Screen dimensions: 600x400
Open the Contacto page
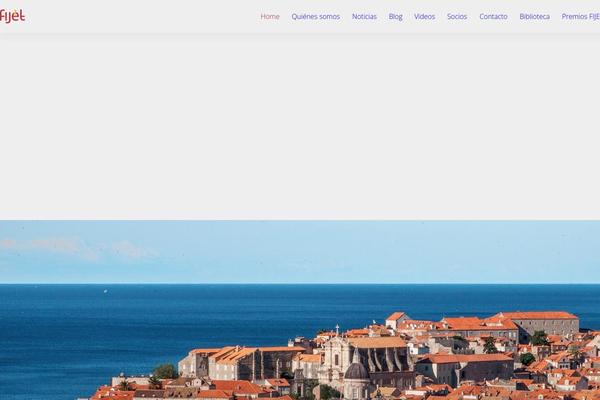coord(493,16)
